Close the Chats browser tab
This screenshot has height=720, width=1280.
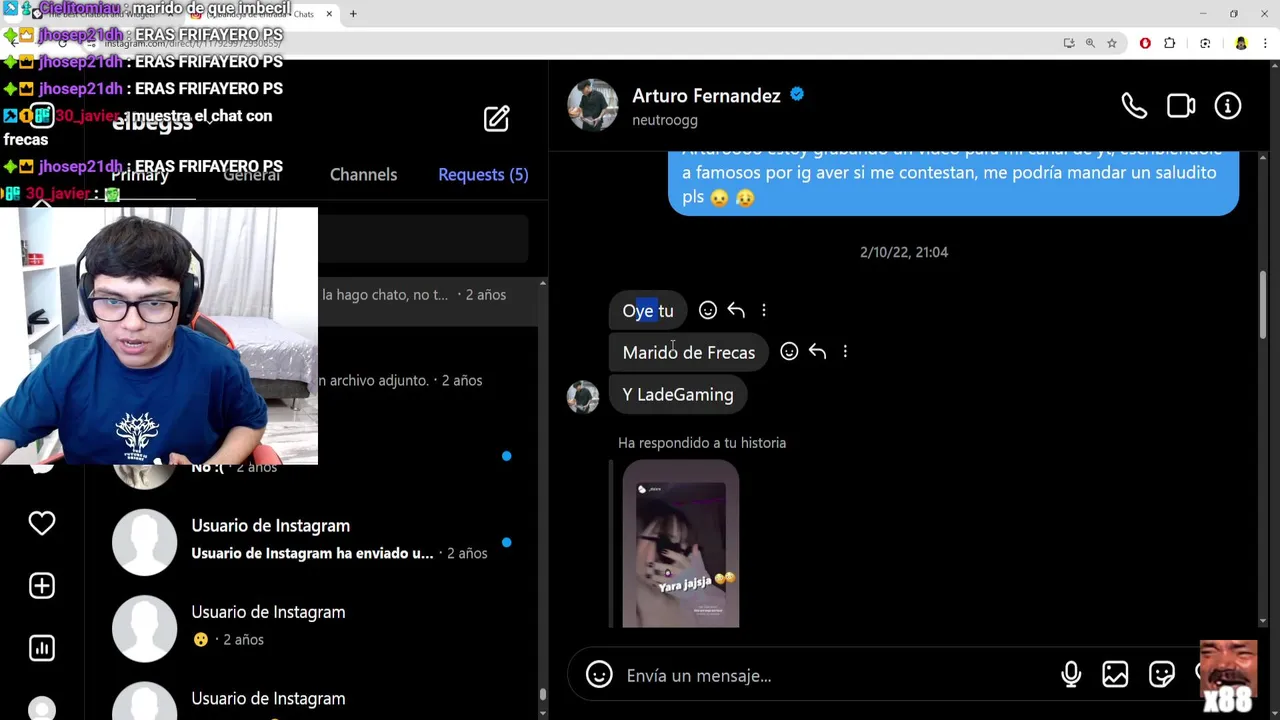(x=329, y=14)
